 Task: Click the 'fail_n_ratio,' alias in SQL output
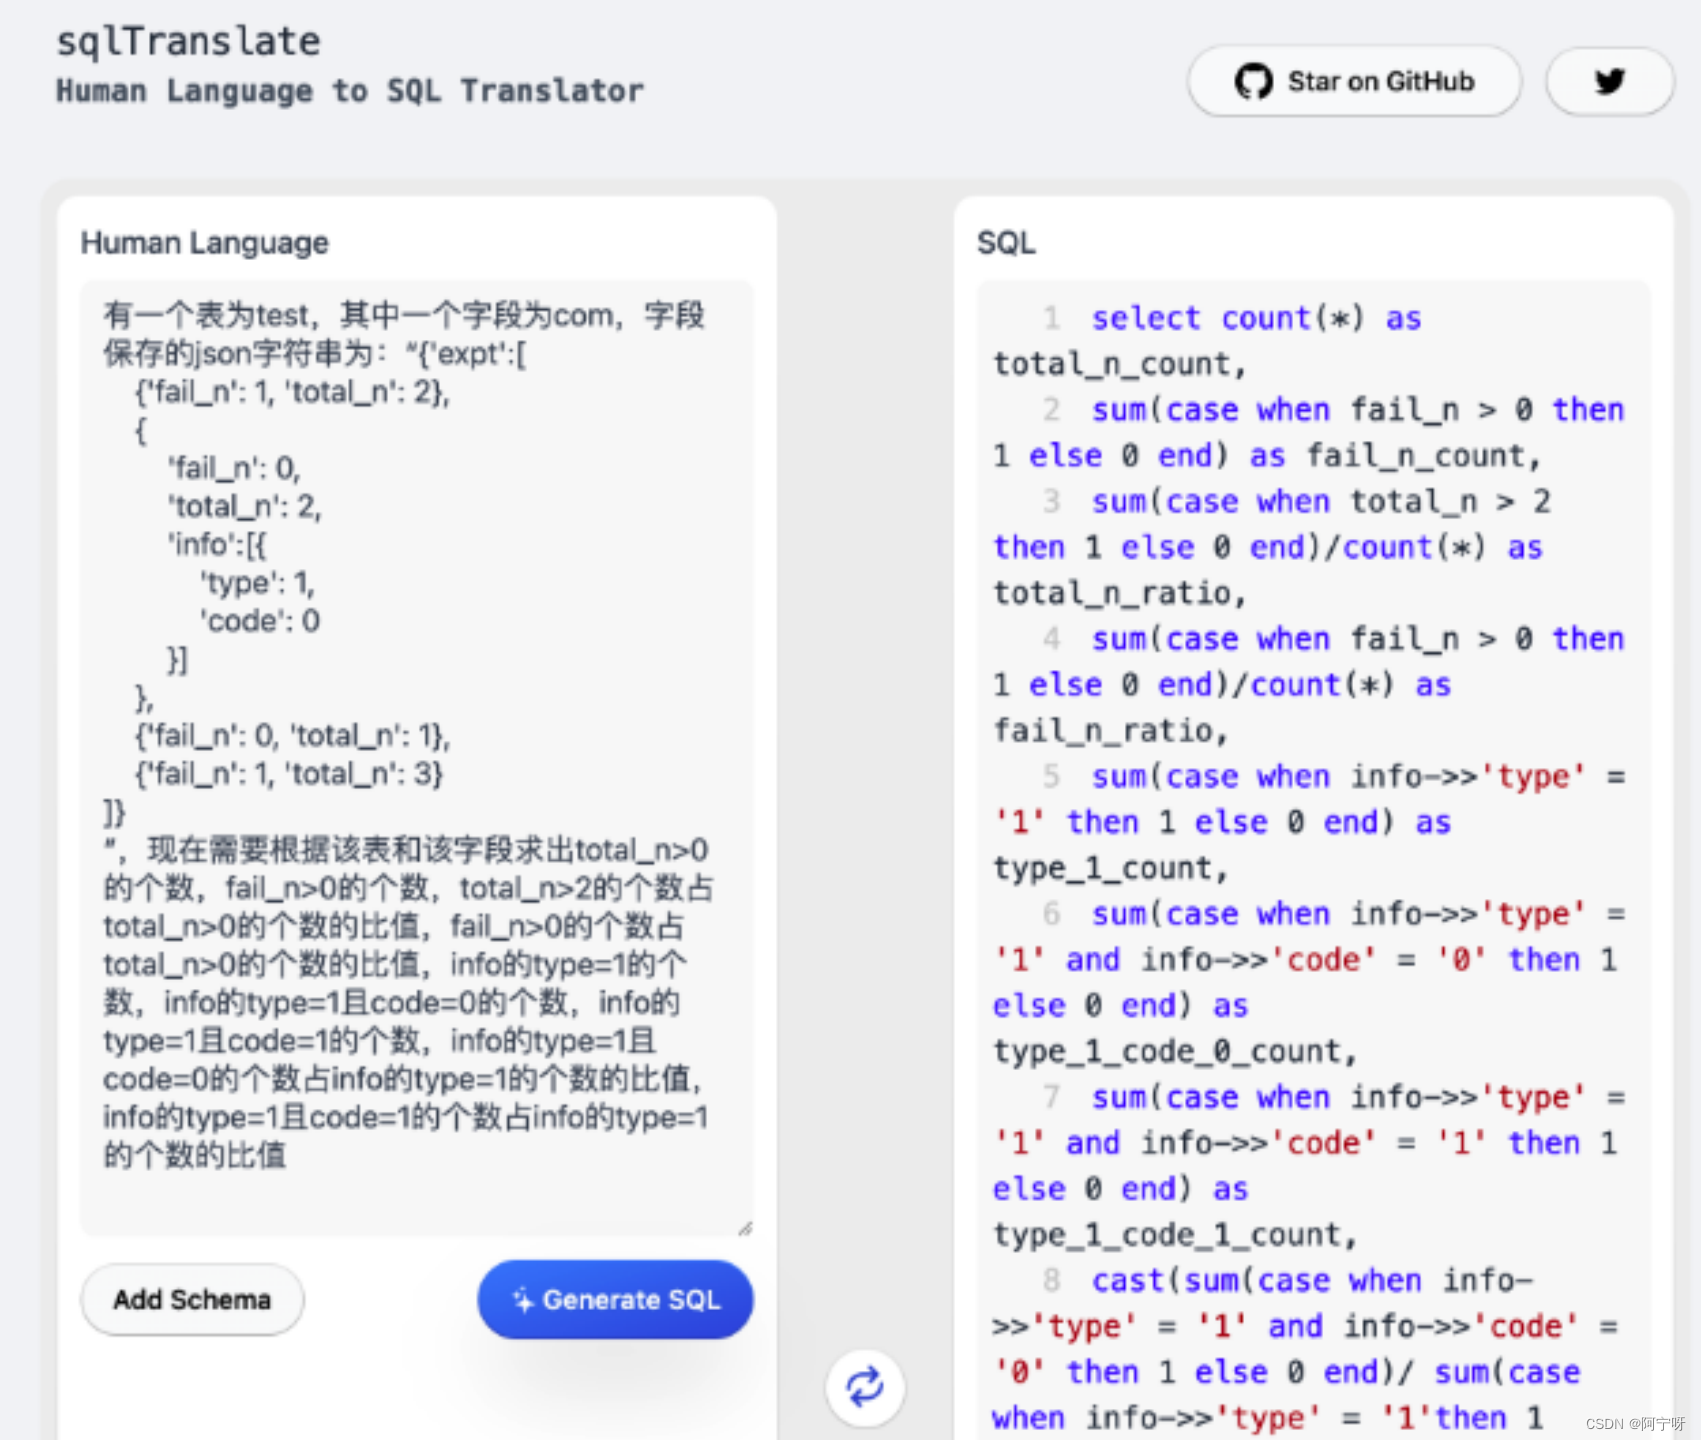[1110, 731]
